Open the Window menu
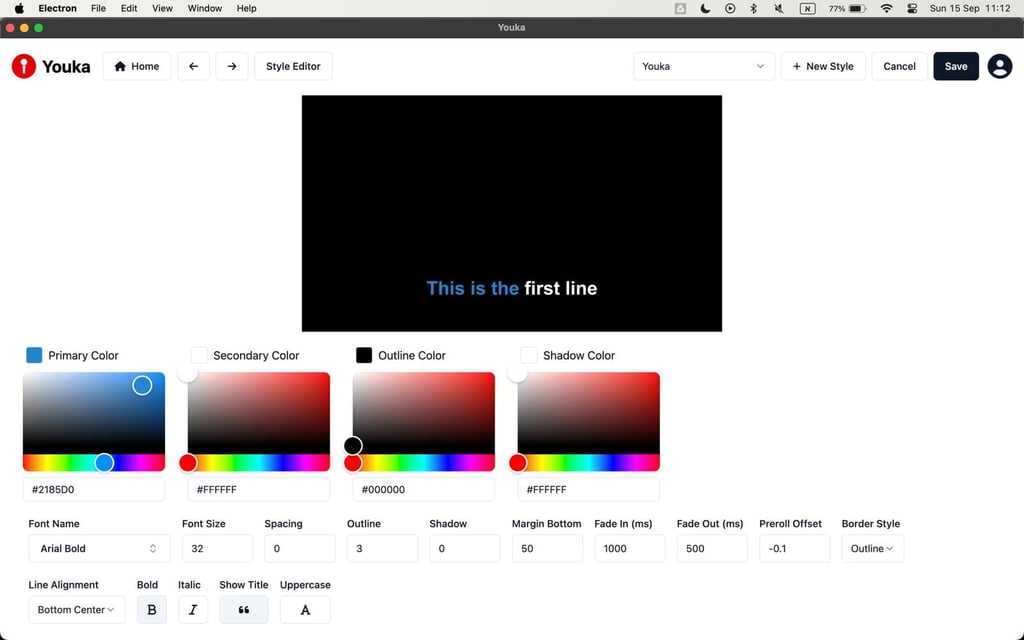 pos(205,8)
